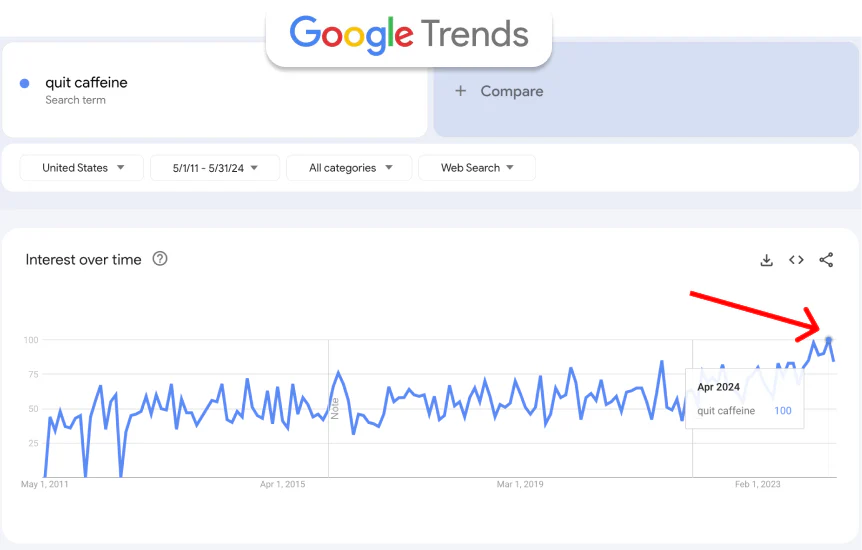Open the Interest over time help icon
The height and width of the screenshot is (550, 862).
[160, 259]
